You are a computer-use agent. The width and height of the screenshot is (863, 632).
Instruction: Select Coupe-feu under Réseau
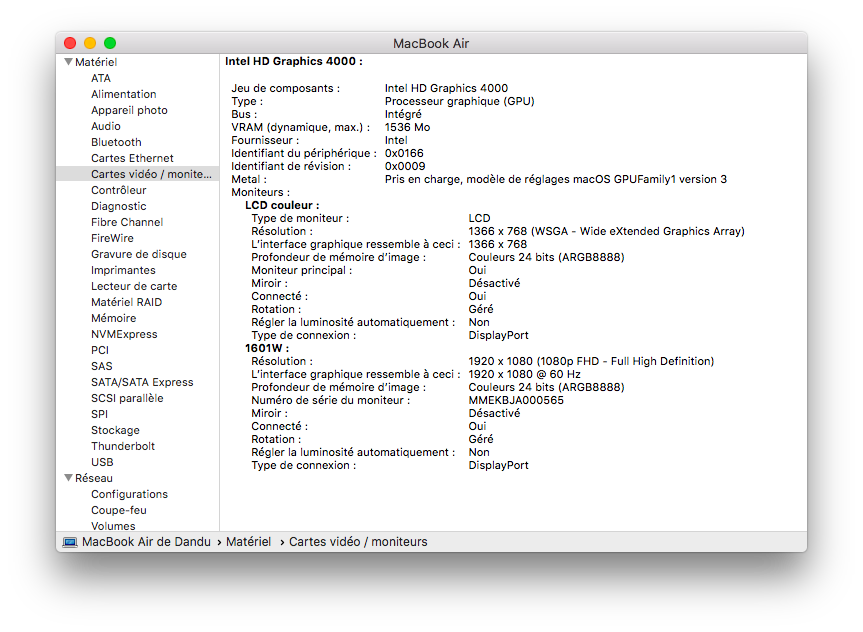pos(119,510)
